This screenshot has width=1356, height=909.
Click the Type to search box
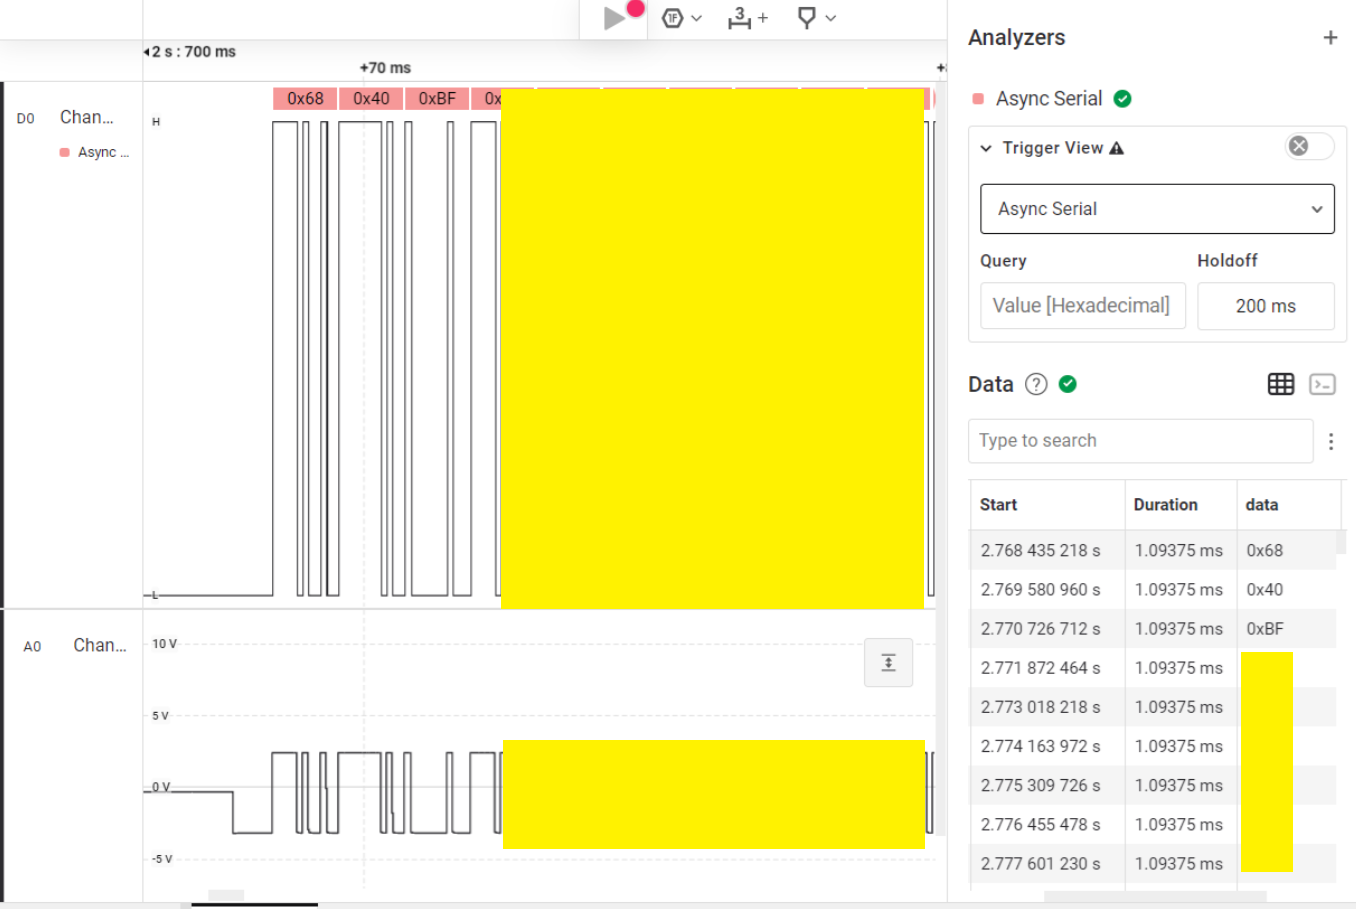[1140, 441]
